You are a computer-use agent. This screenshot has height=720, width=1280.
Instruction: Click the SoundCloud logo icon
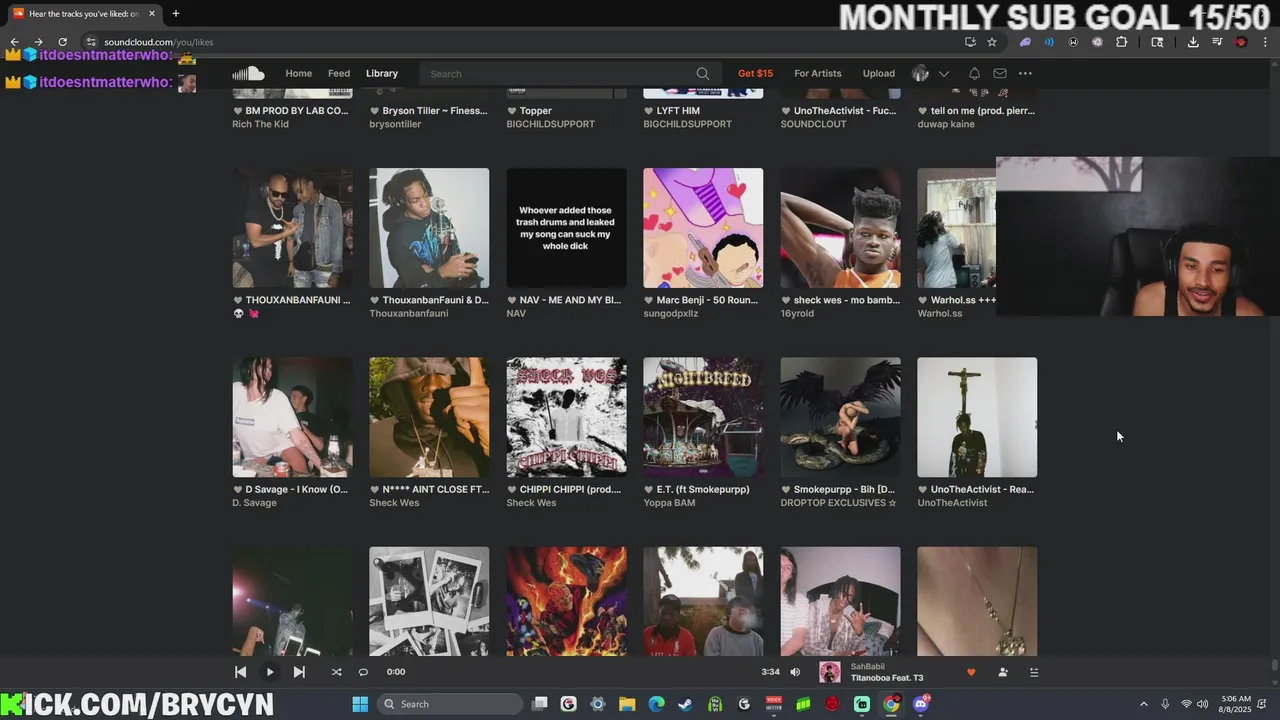tap(248, 73)
